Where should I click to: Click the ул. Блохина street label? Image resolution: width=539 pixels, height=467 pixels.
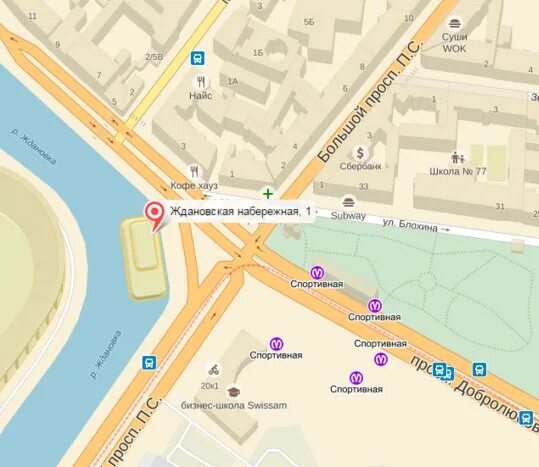(410, 225)
